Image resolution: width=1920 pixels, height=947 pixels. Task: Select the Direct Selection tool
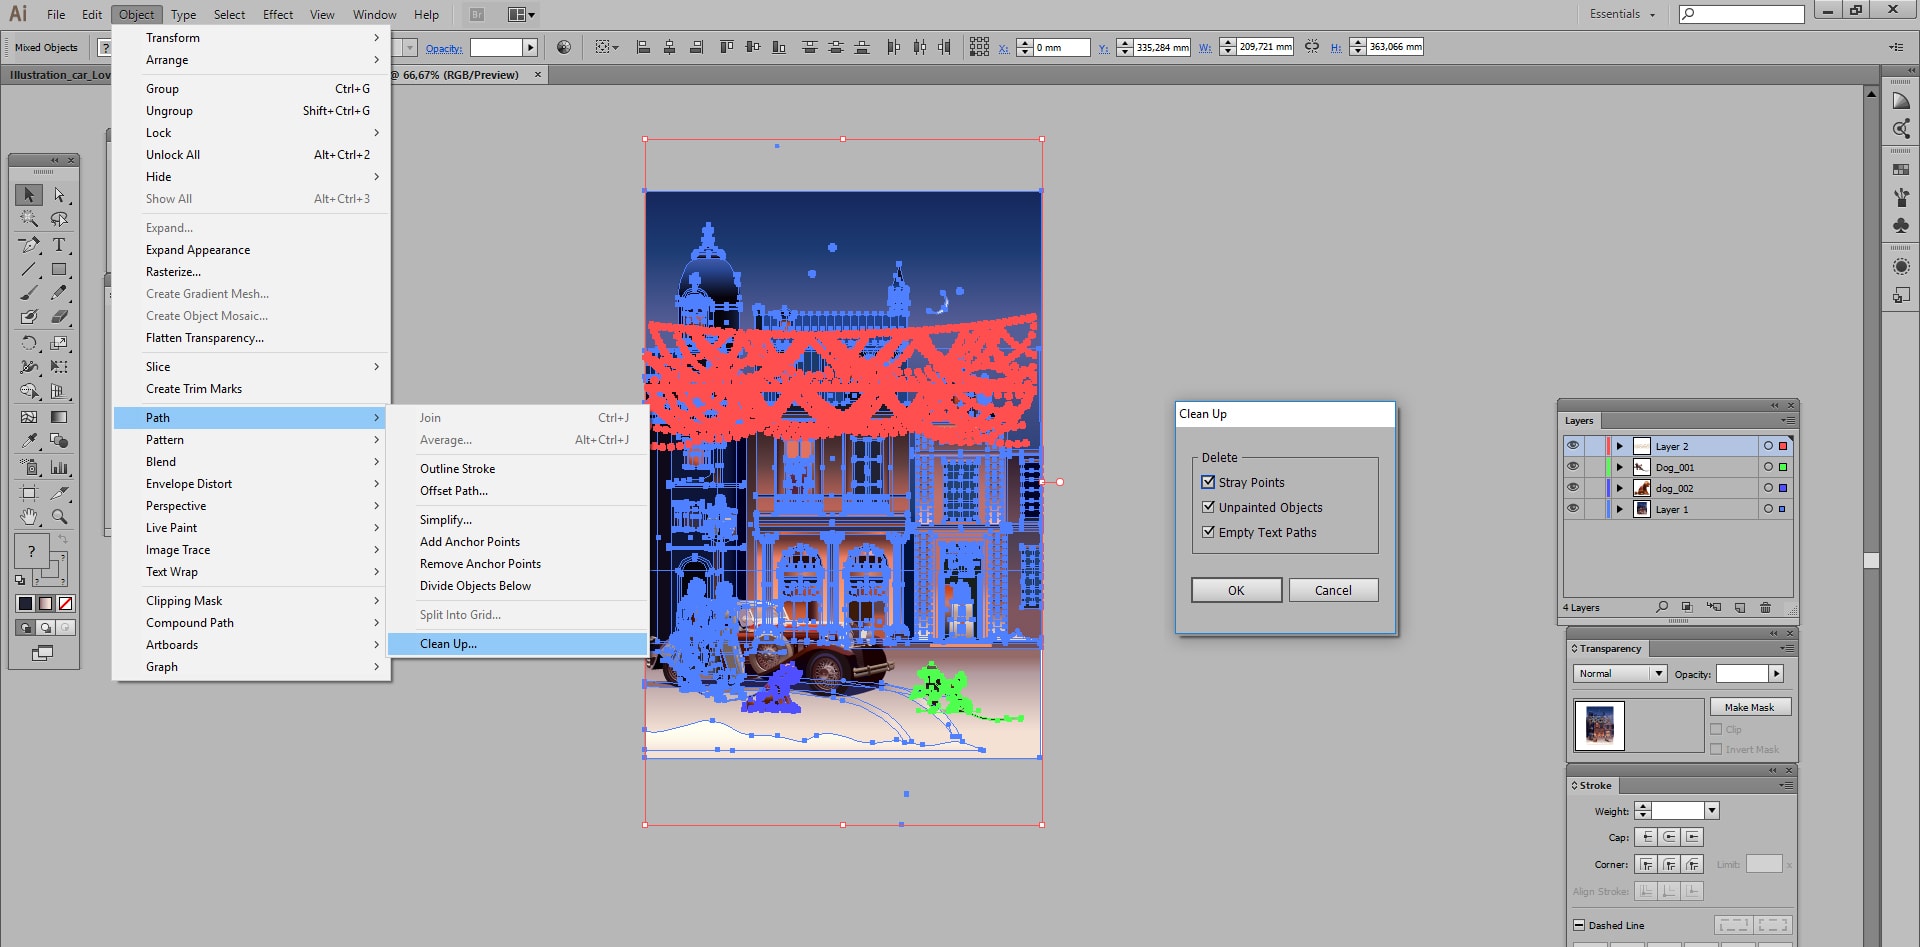pyautogui.click(x=59, y=195)
